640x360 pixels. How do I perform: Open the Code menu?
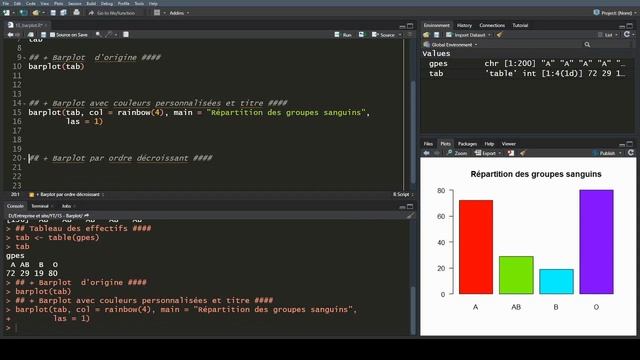click(x=31, y=3)
